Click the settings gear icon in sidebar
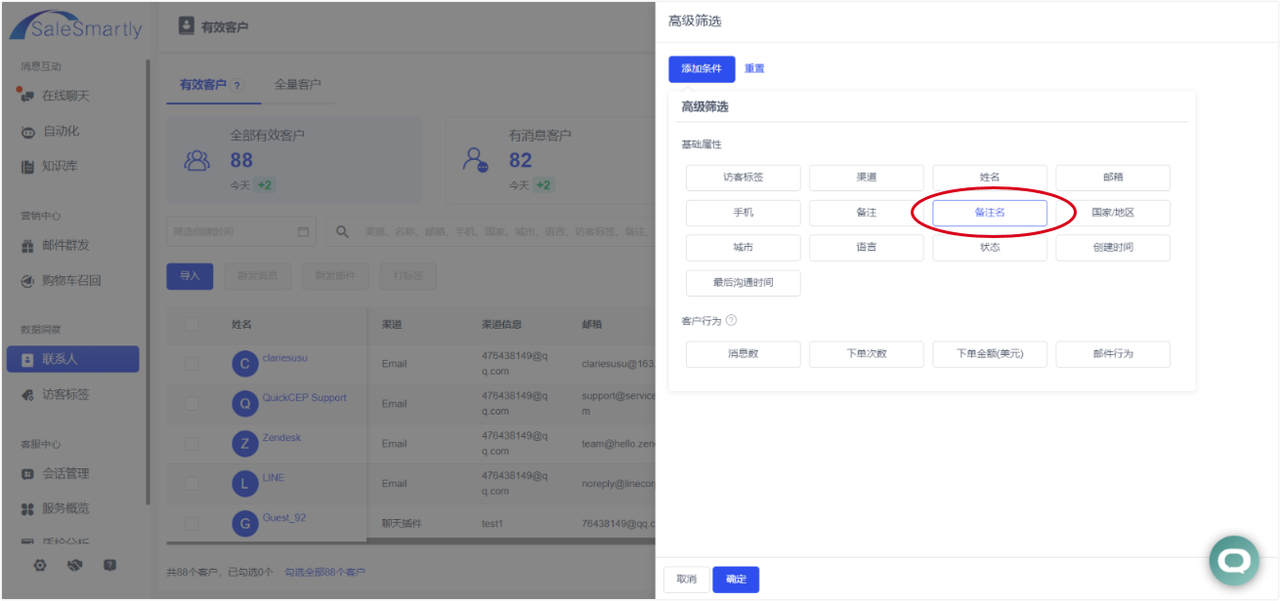 40,565
